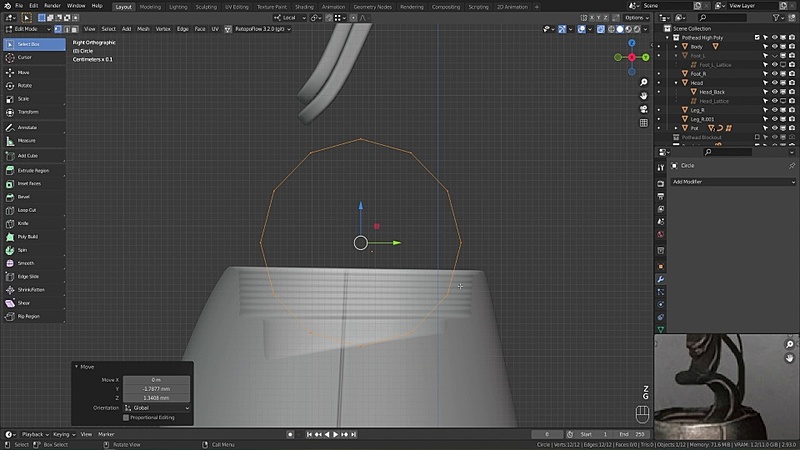800x450 pixels.
Task: Open Global orientation dropdown in Move panel
Action: (x=157, y=408)
